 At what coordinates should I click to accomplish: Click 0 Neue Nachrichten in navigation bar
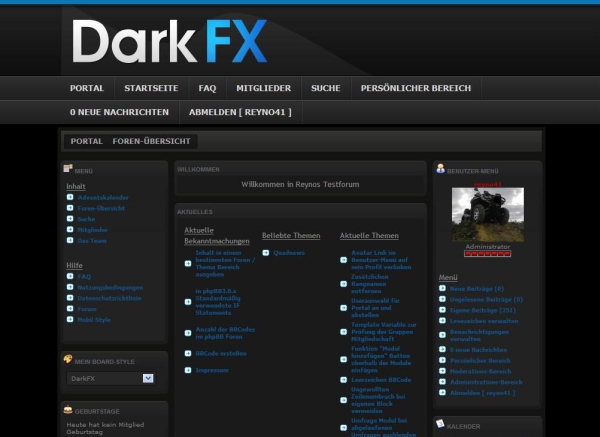point(119,112)
